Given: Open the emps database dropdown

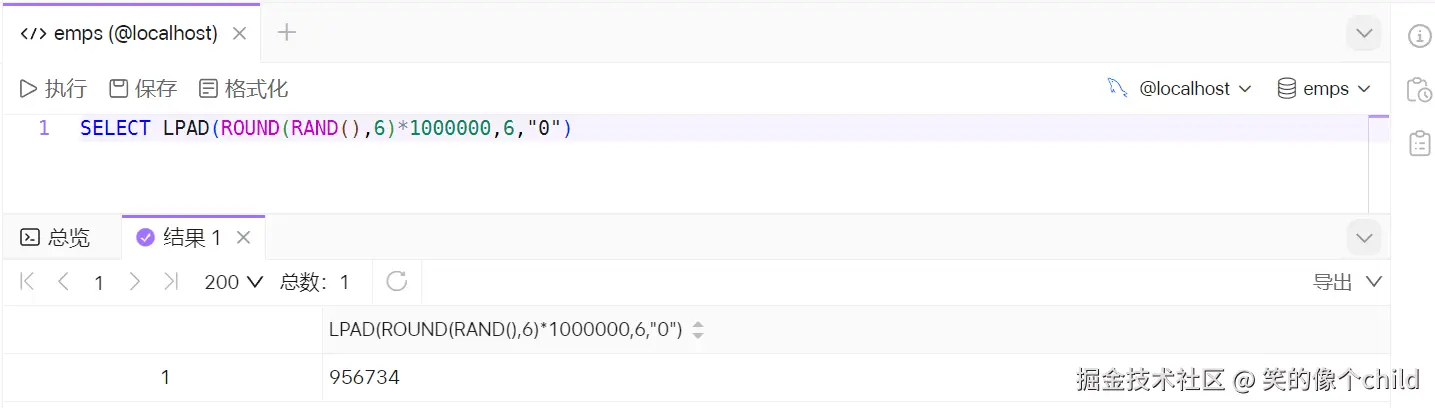Looking at the screenshot, I should pos(1325,89).
